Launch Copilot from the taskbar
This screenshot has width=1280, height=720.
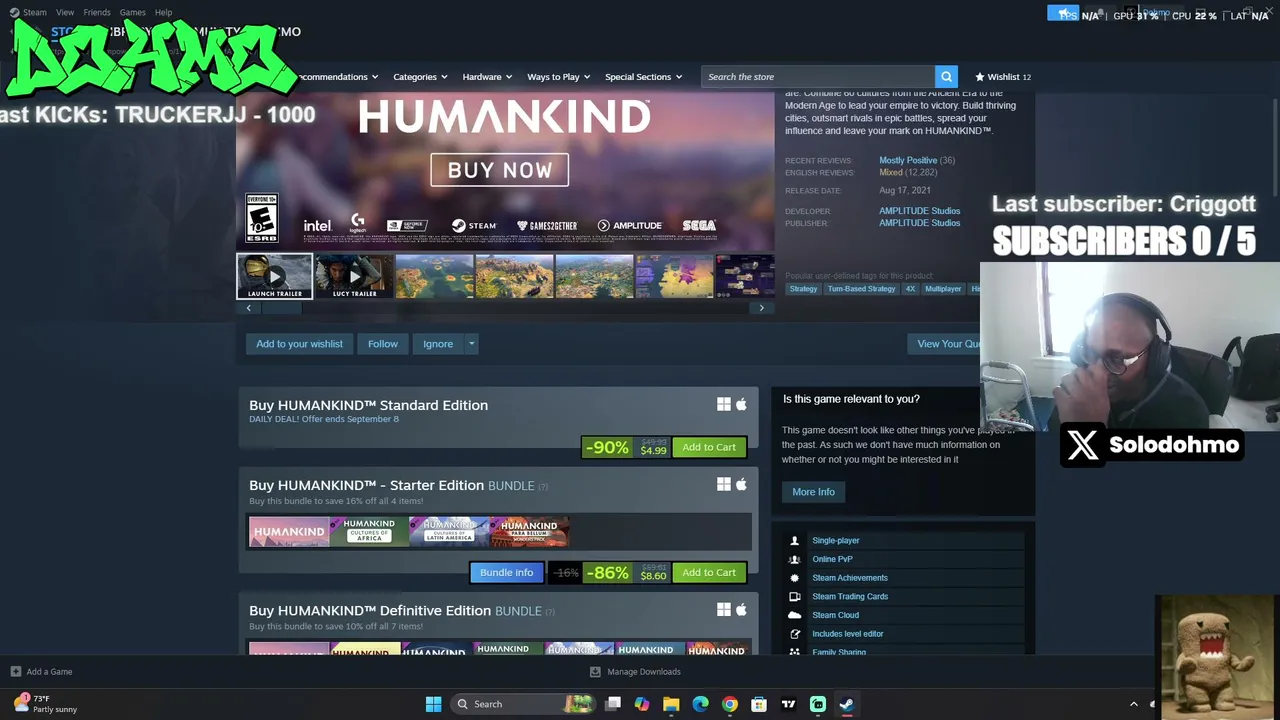click(x=642, y=704)
